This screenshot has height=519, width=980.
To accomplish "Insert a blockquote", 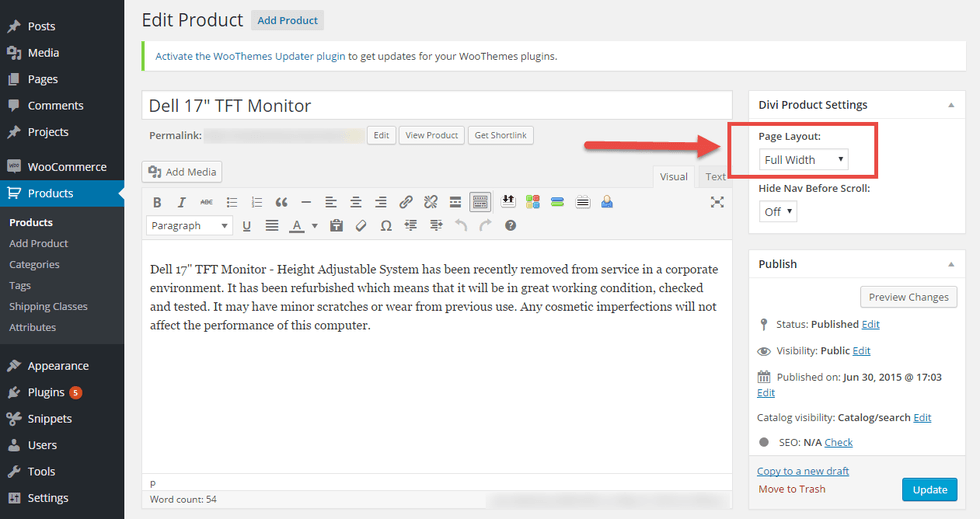I will [281, 202].
